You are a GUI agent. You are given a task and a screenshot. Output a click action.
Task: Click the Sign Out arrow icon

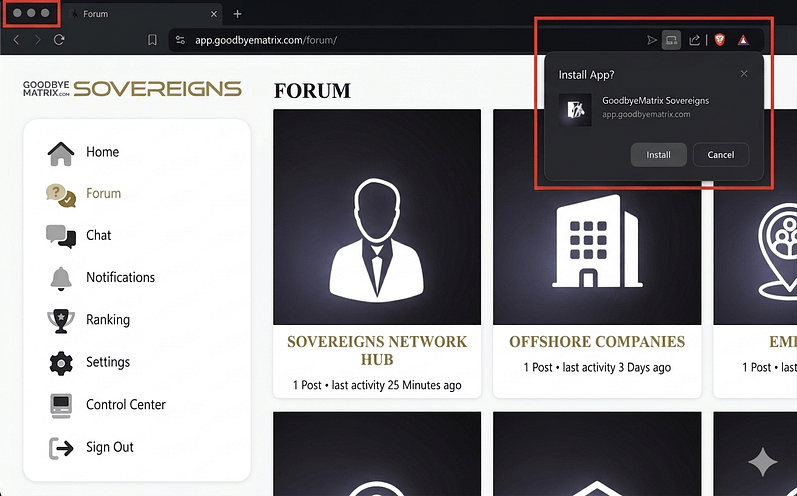point(61,448)
